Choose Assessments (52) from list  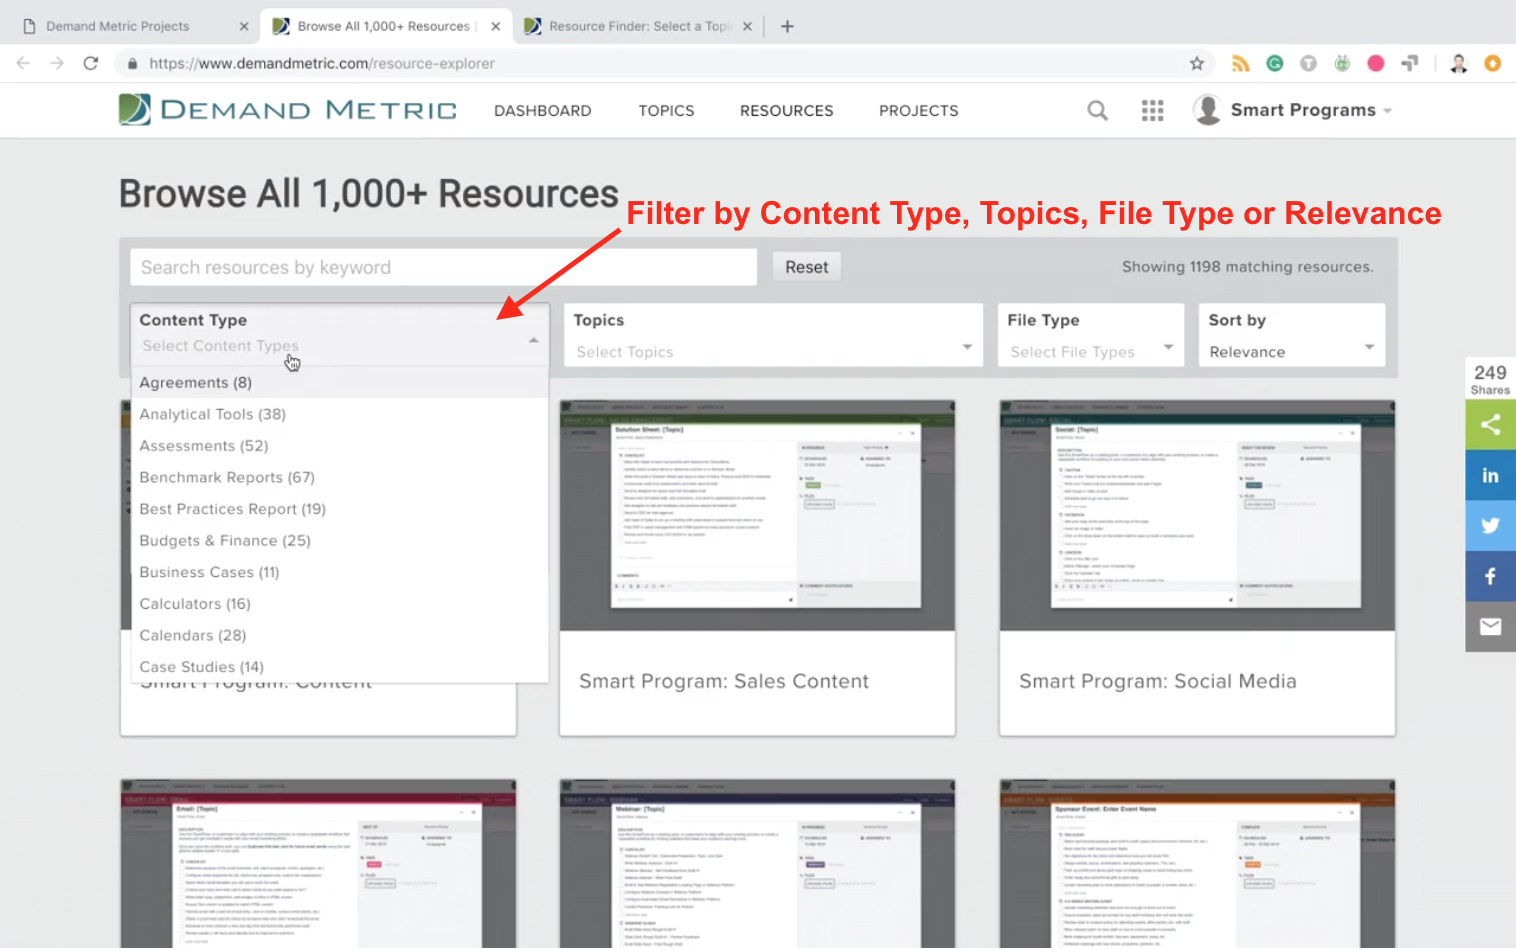coord(340,446)
